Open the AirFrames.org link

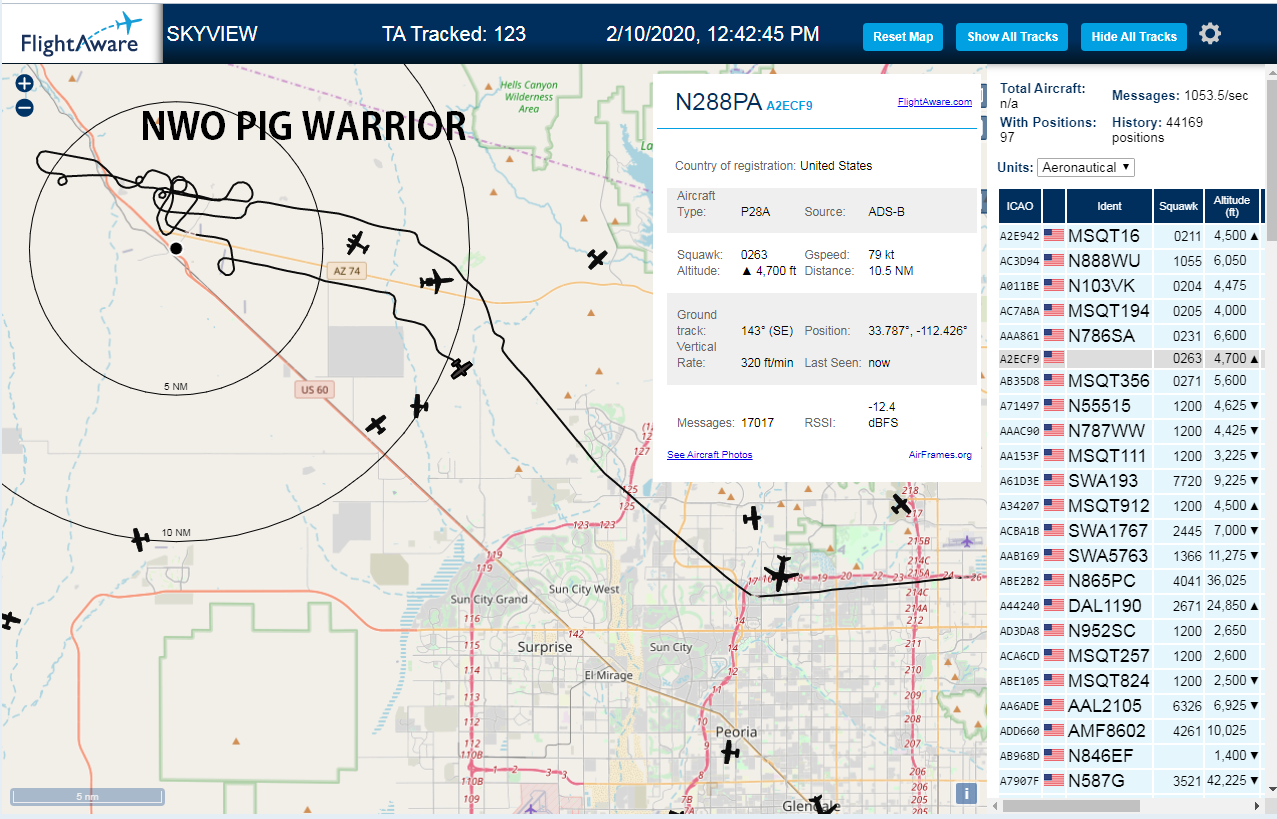tap(940, 455)
